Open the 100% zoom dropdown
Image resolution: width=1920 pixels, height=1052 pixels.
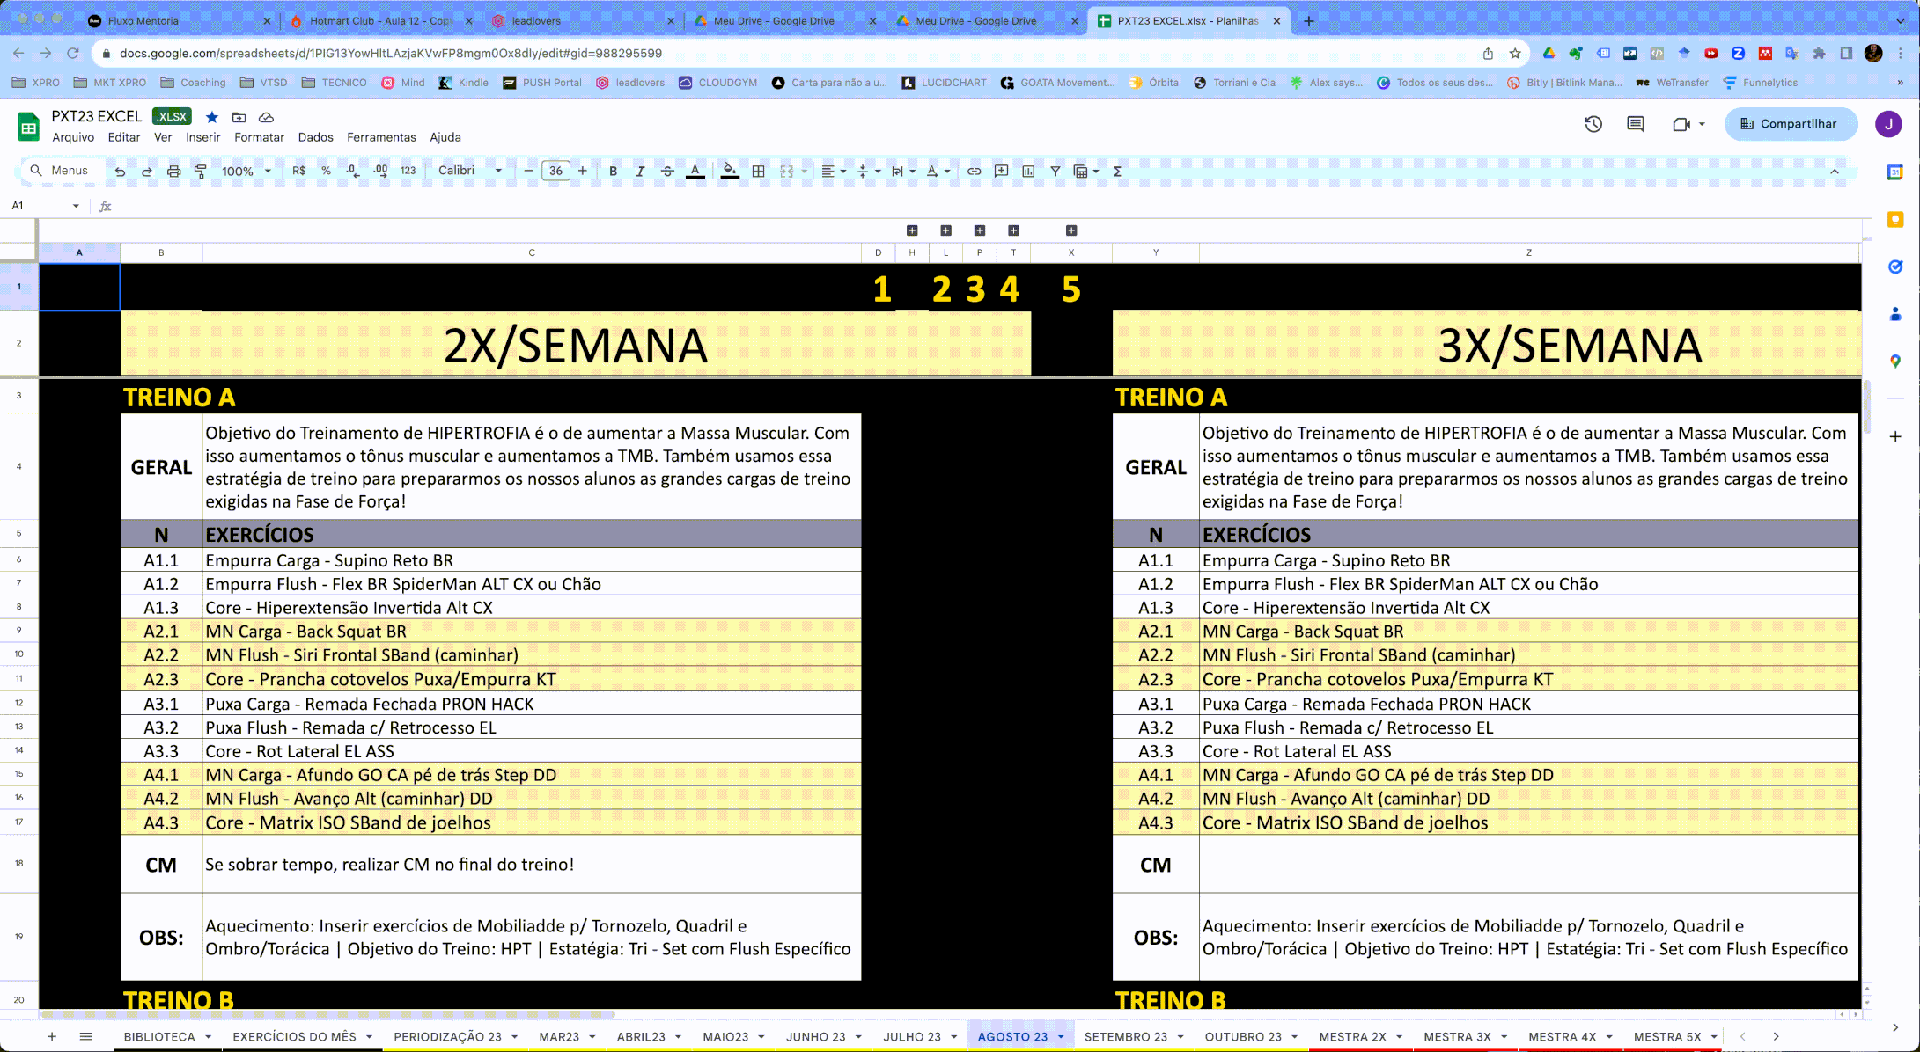(x=246, y=171)
